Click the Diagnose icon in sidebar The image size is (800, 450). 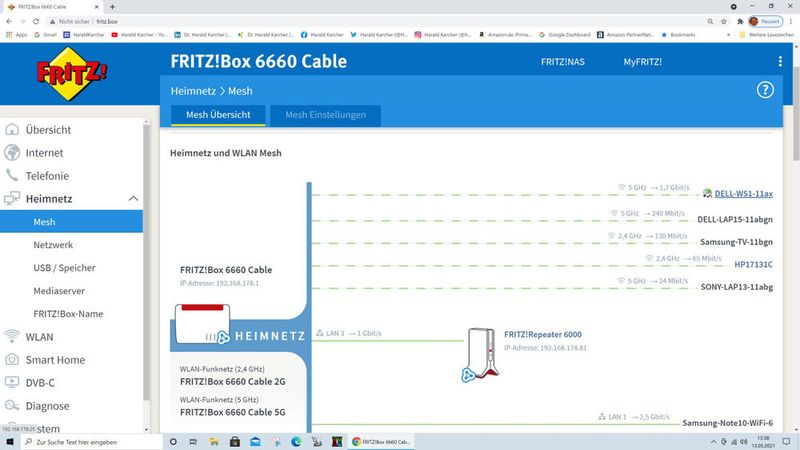(12, 406)
